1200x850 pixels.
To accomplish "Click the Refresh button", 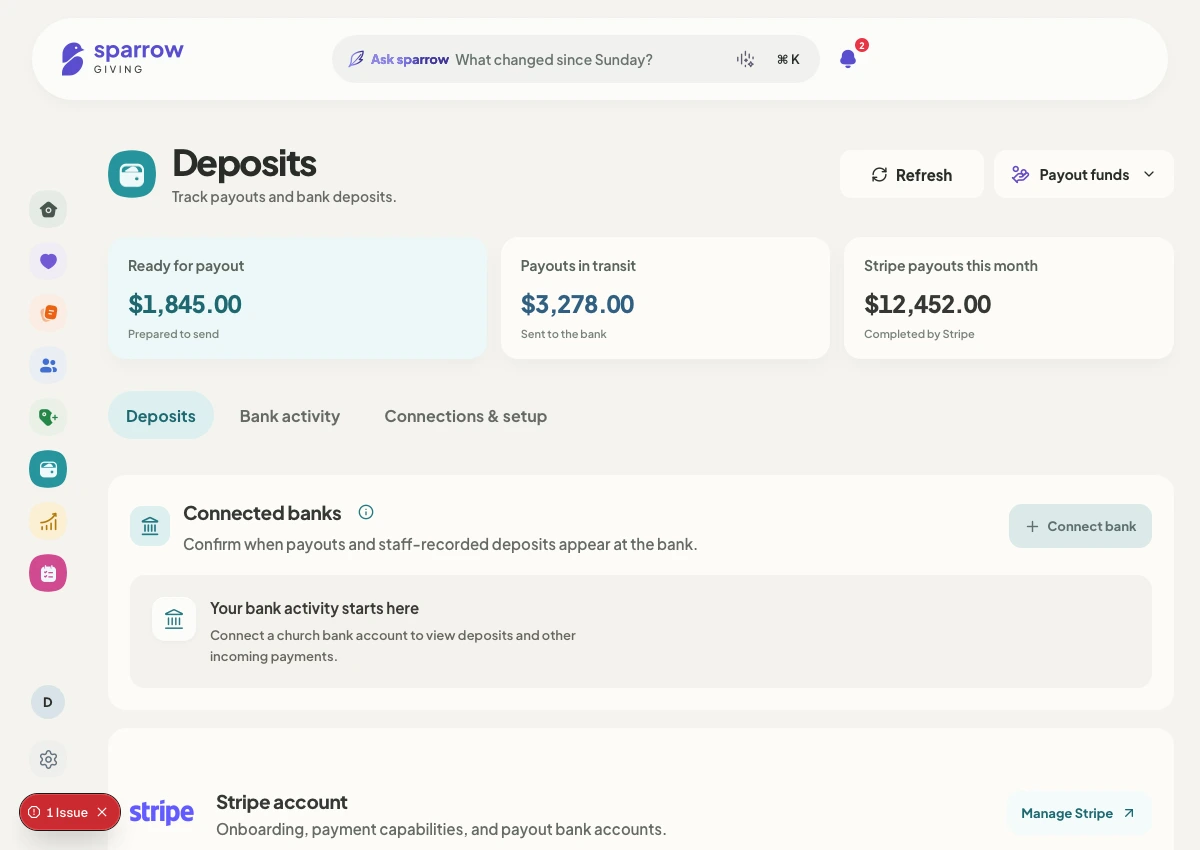I will click(x=912, y=174).
